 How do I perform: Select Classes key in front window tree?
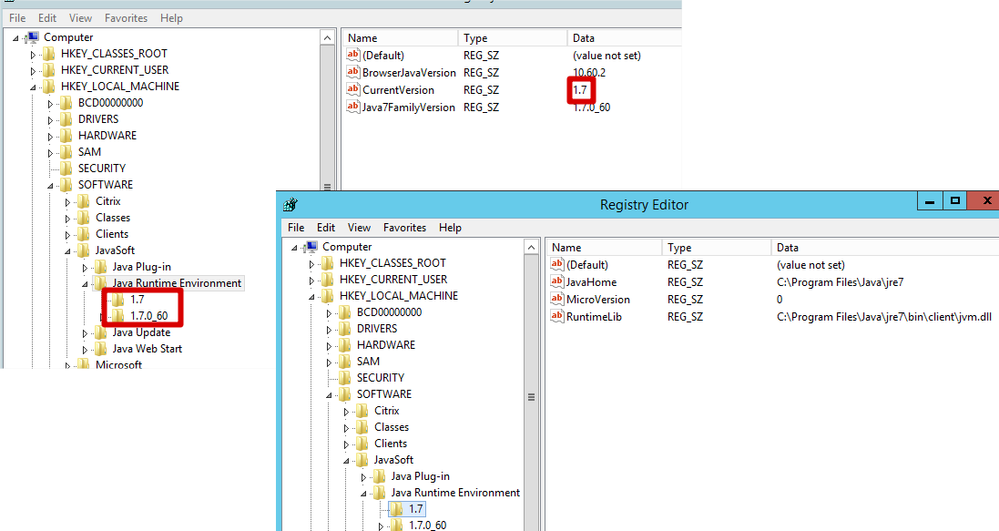(391, 427)
